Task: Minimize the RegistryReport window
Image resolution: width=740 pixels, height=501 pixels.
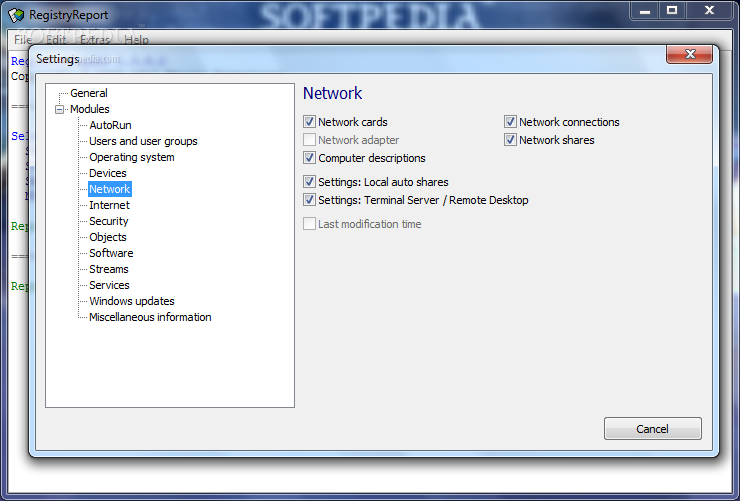Action: (x=645, y=10)
